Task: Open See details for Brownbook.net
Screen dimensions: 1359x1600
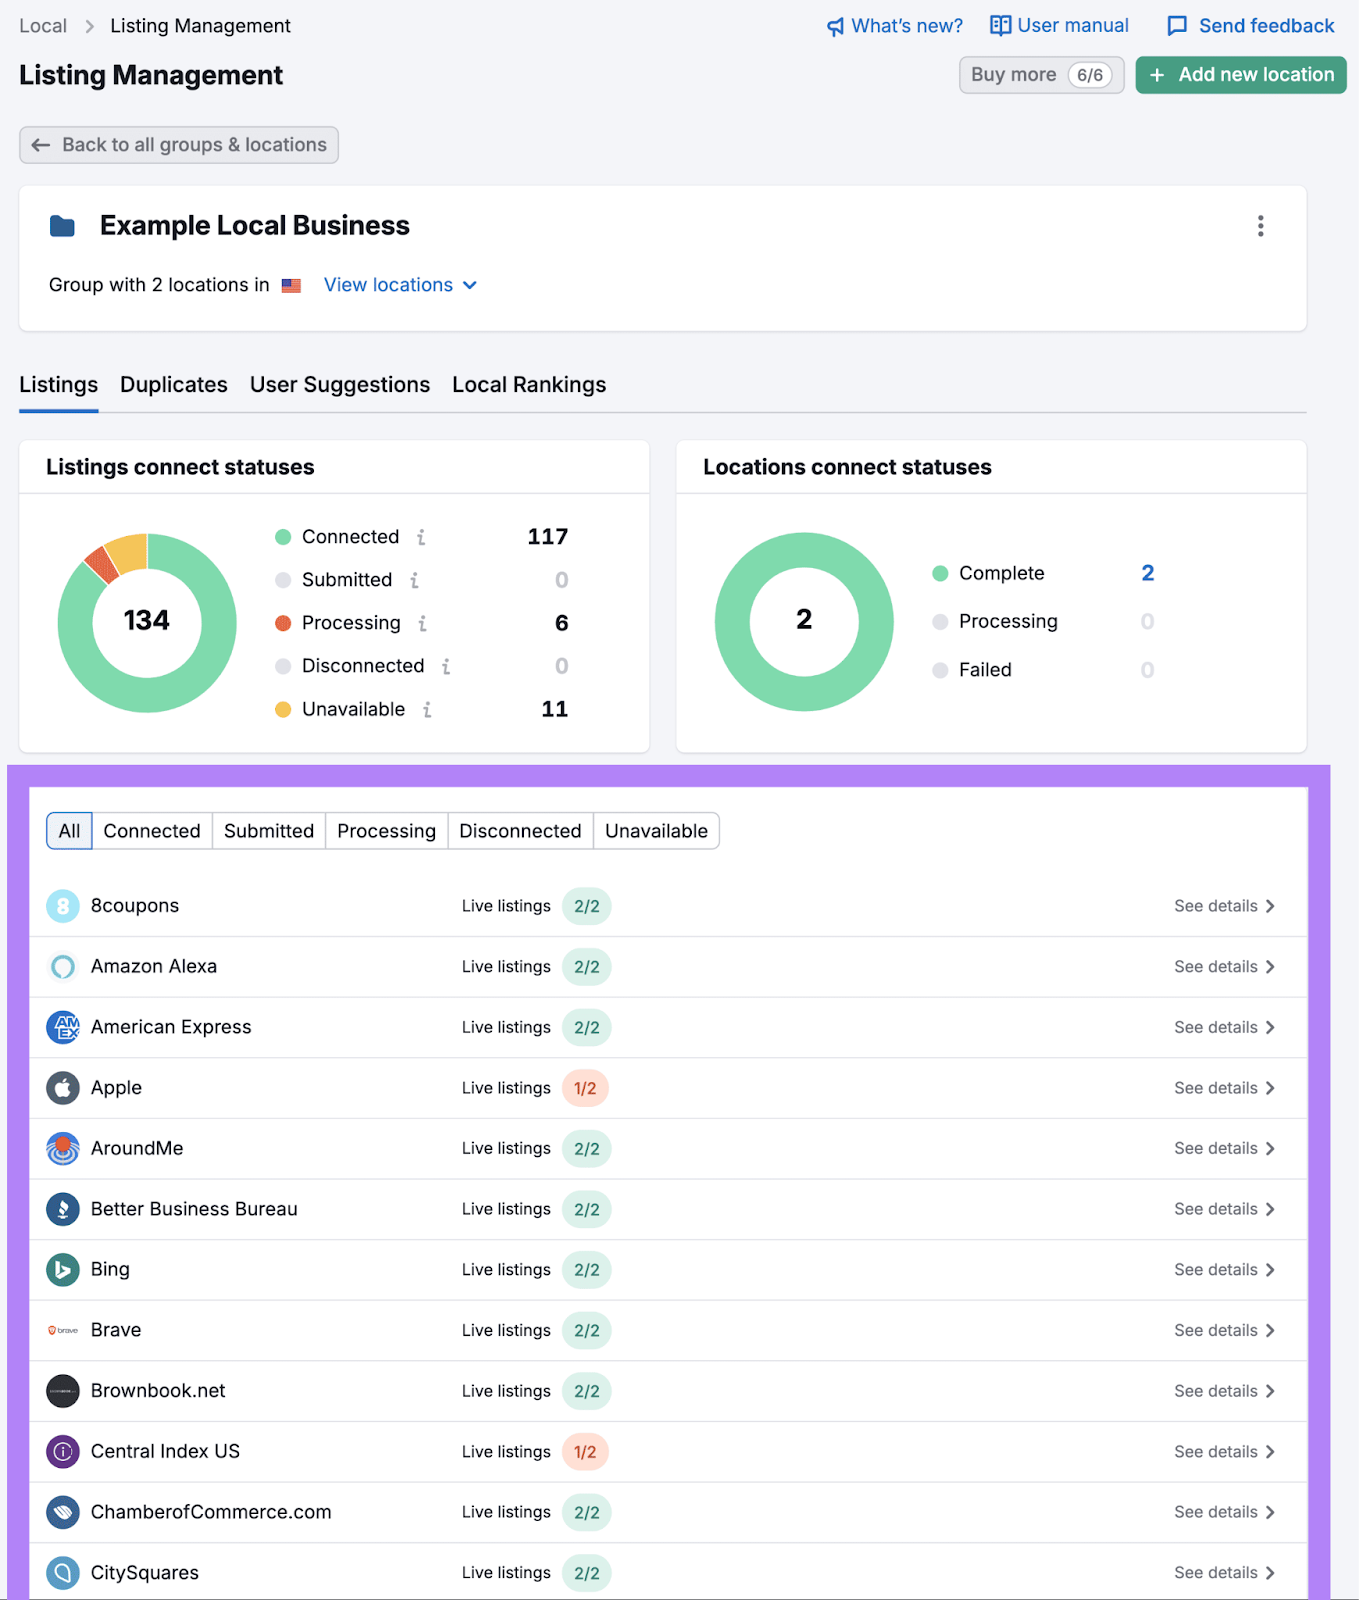Action: 1225,1391
